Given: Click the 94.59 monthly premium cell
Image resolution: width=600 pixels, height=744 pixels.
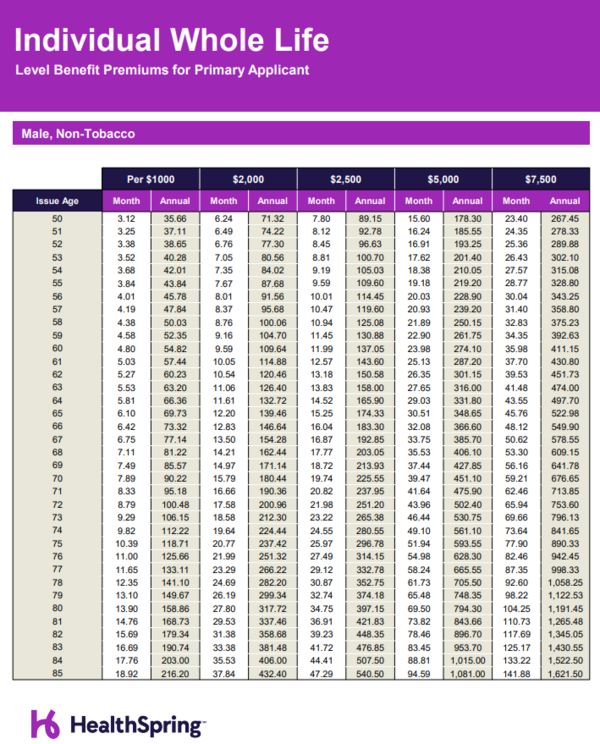Looking at the screenshot, I should [x=419, y=674].
